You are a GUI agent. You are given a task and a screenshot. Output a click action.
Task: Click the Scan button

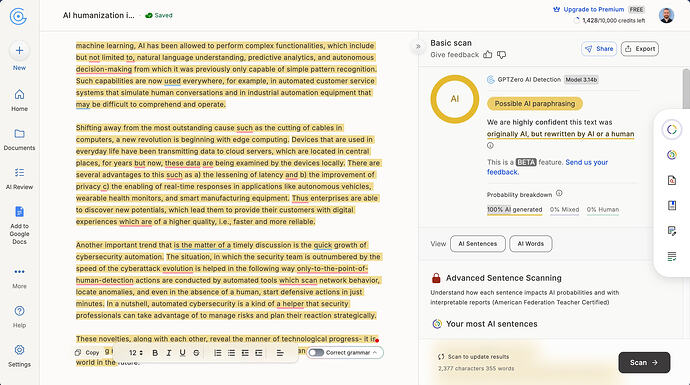click(x=644, y=363)
